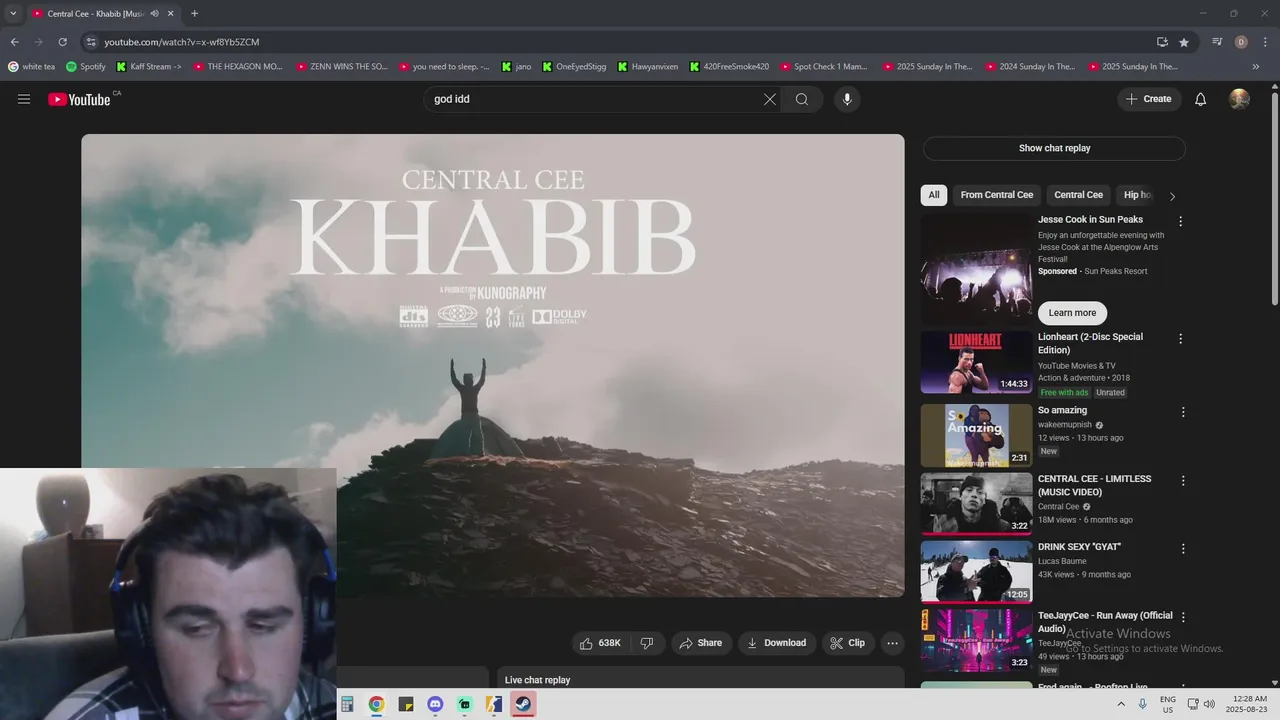Open options for TeeJayyCee - Run Away

click(1183, 617)
